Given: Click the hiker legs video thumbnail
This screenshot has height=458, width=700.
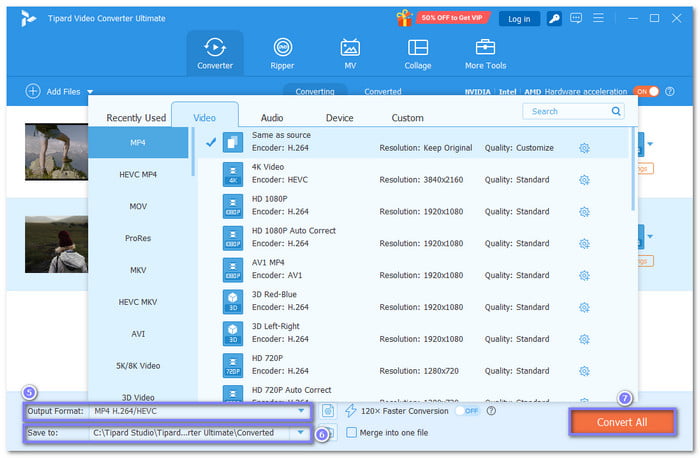Looking at the screenshot, I should click(56, 152).
